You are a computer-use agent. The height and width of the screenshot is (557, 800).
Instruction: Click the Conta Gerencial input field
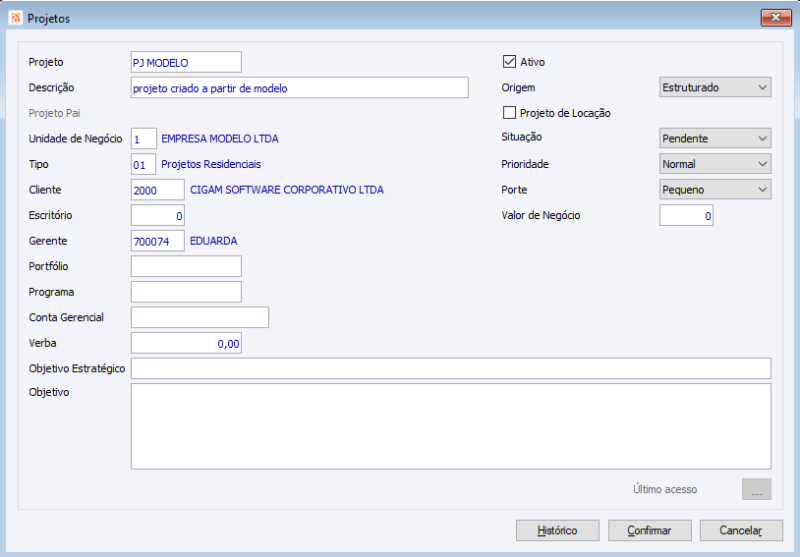(200, 317)
